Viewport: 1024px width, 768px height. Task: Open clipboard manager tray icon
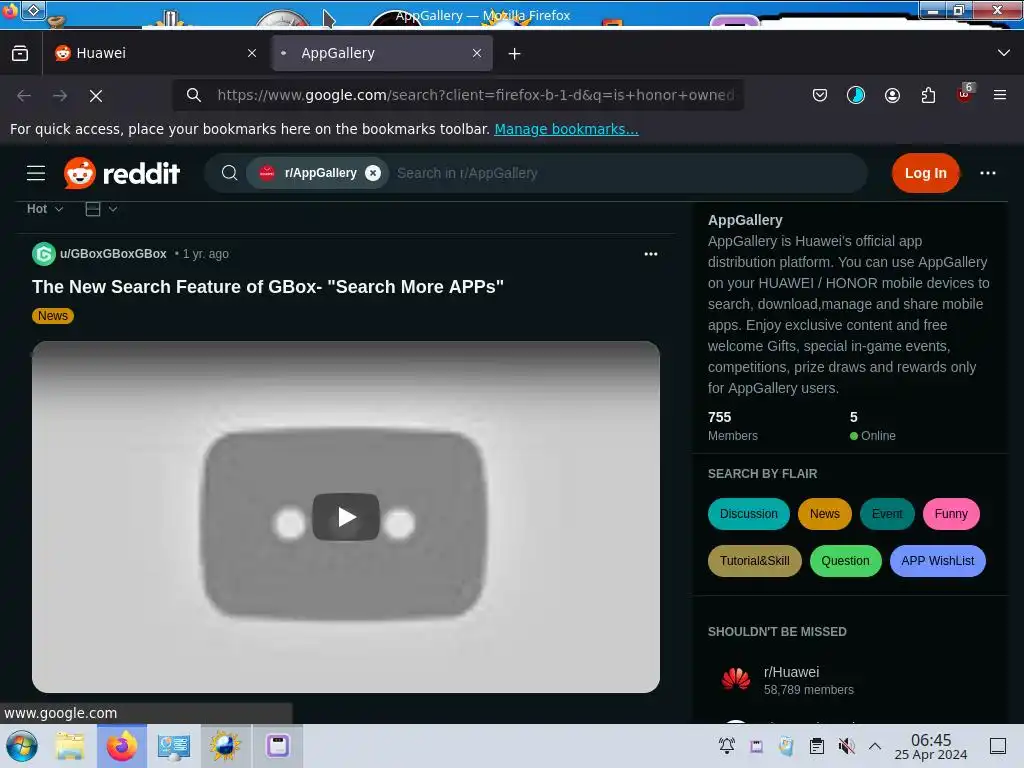pyautogui.click(x=817, y=746)
